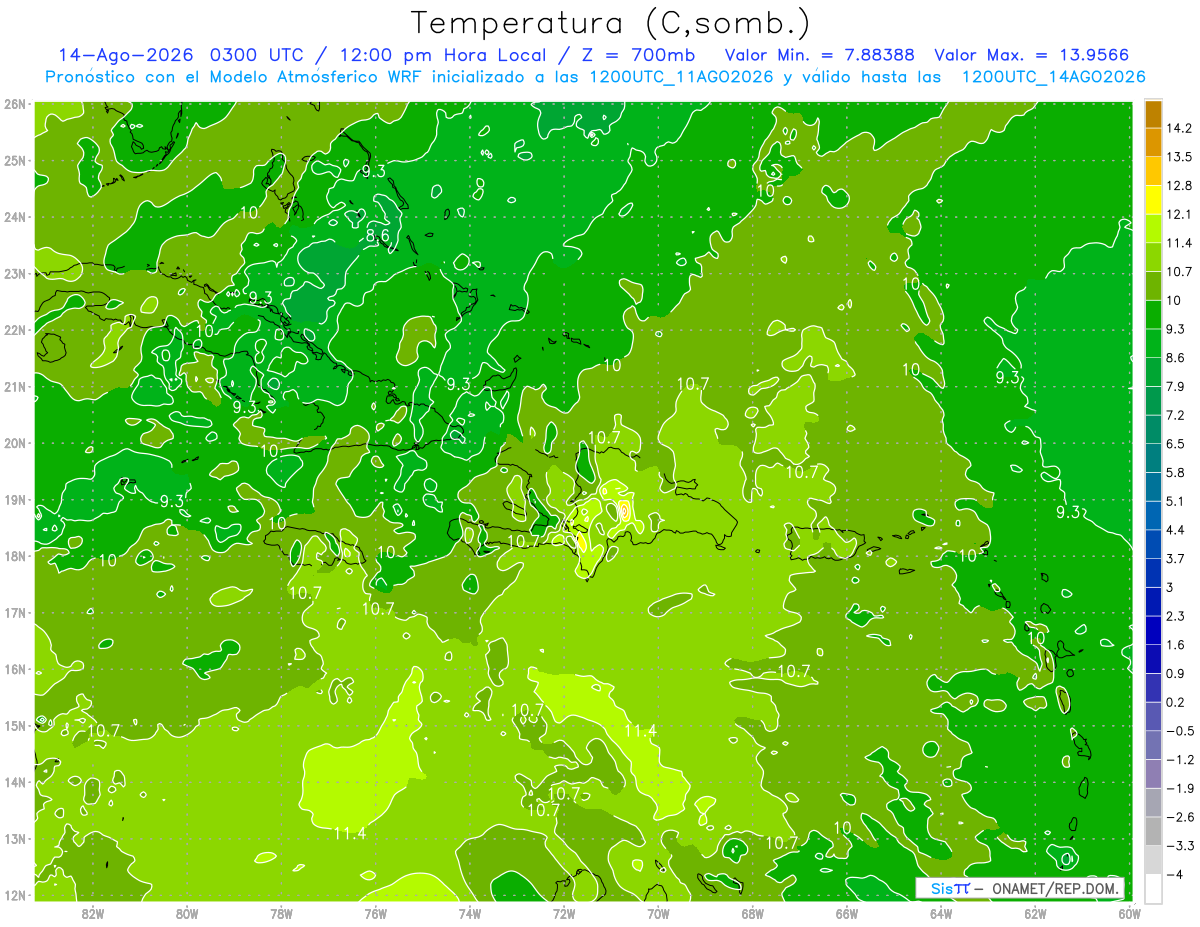This screenshot has width=1200, height=927.
Task: Pick the yellow colorbar swatch between 12.1 and 12.8
Action: point(1153,200)
